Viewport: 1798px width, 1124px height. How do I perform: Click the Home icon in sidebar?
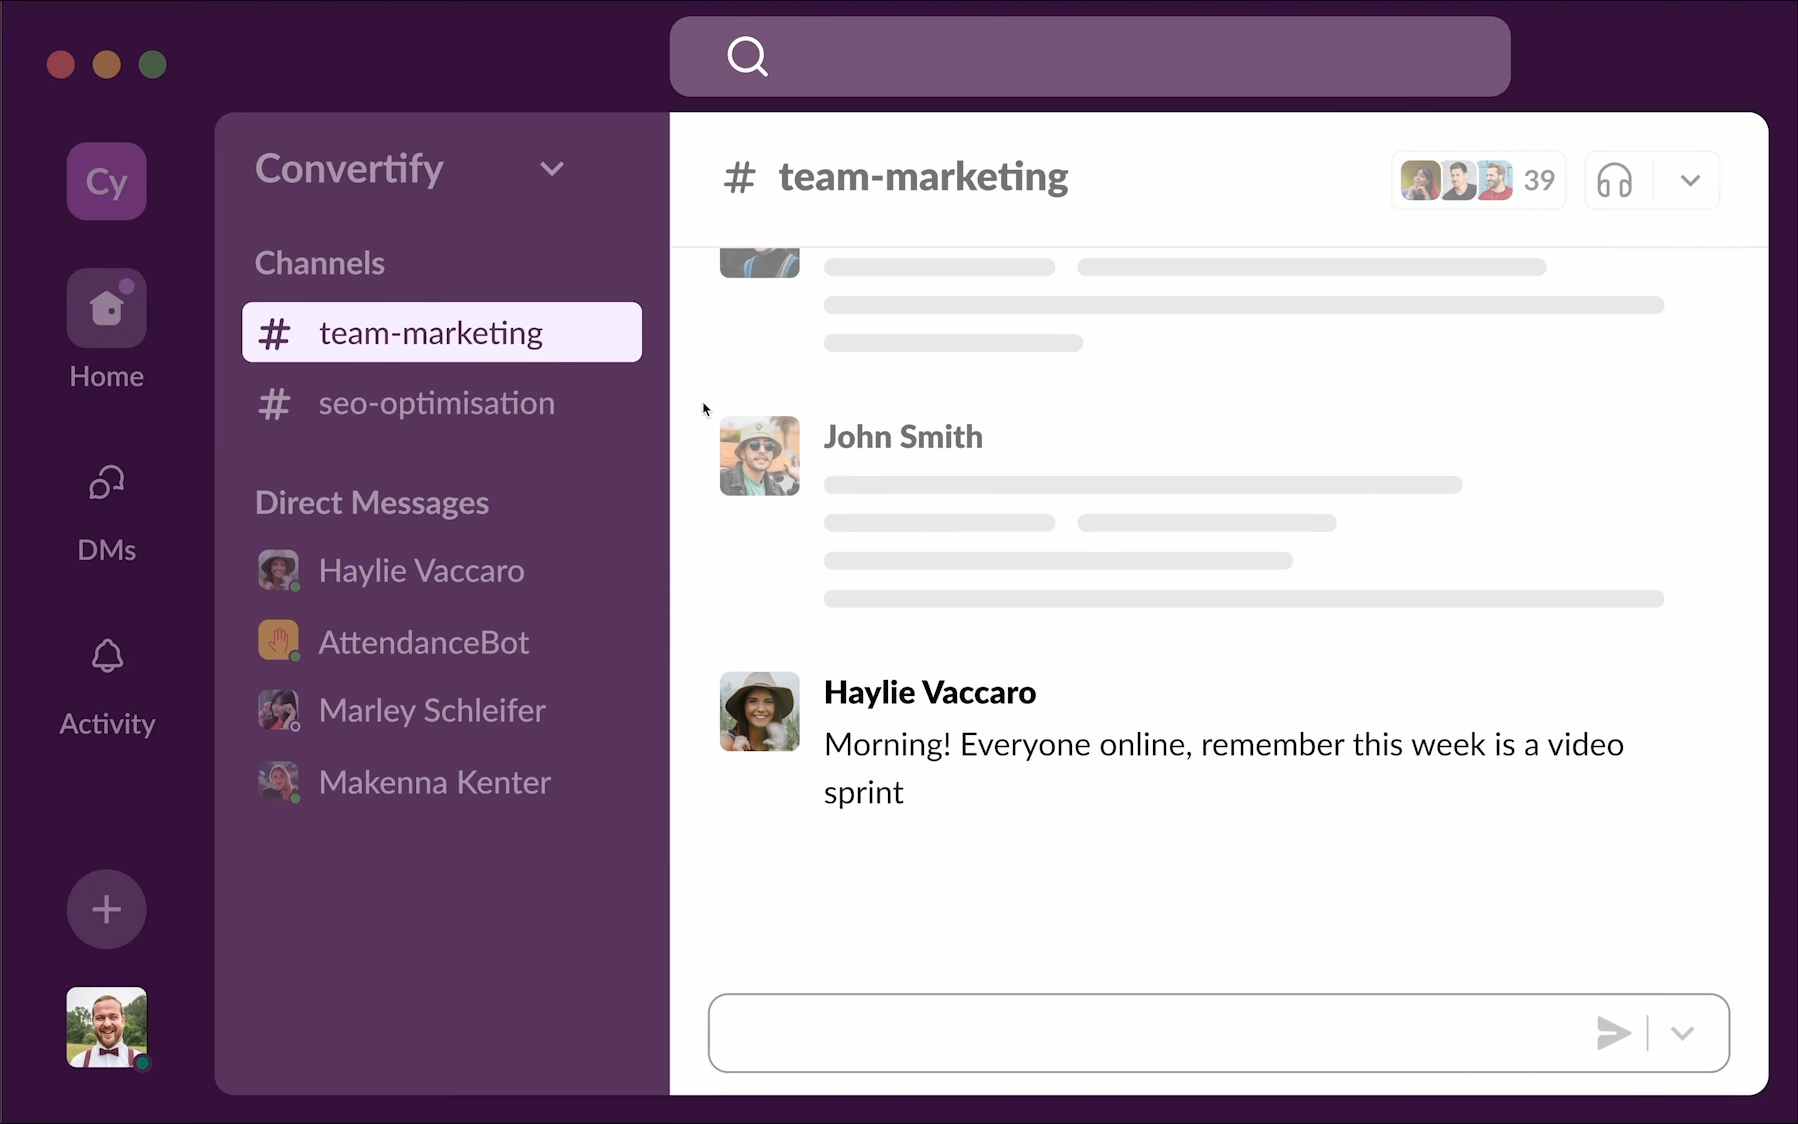(x=106, y=309)
